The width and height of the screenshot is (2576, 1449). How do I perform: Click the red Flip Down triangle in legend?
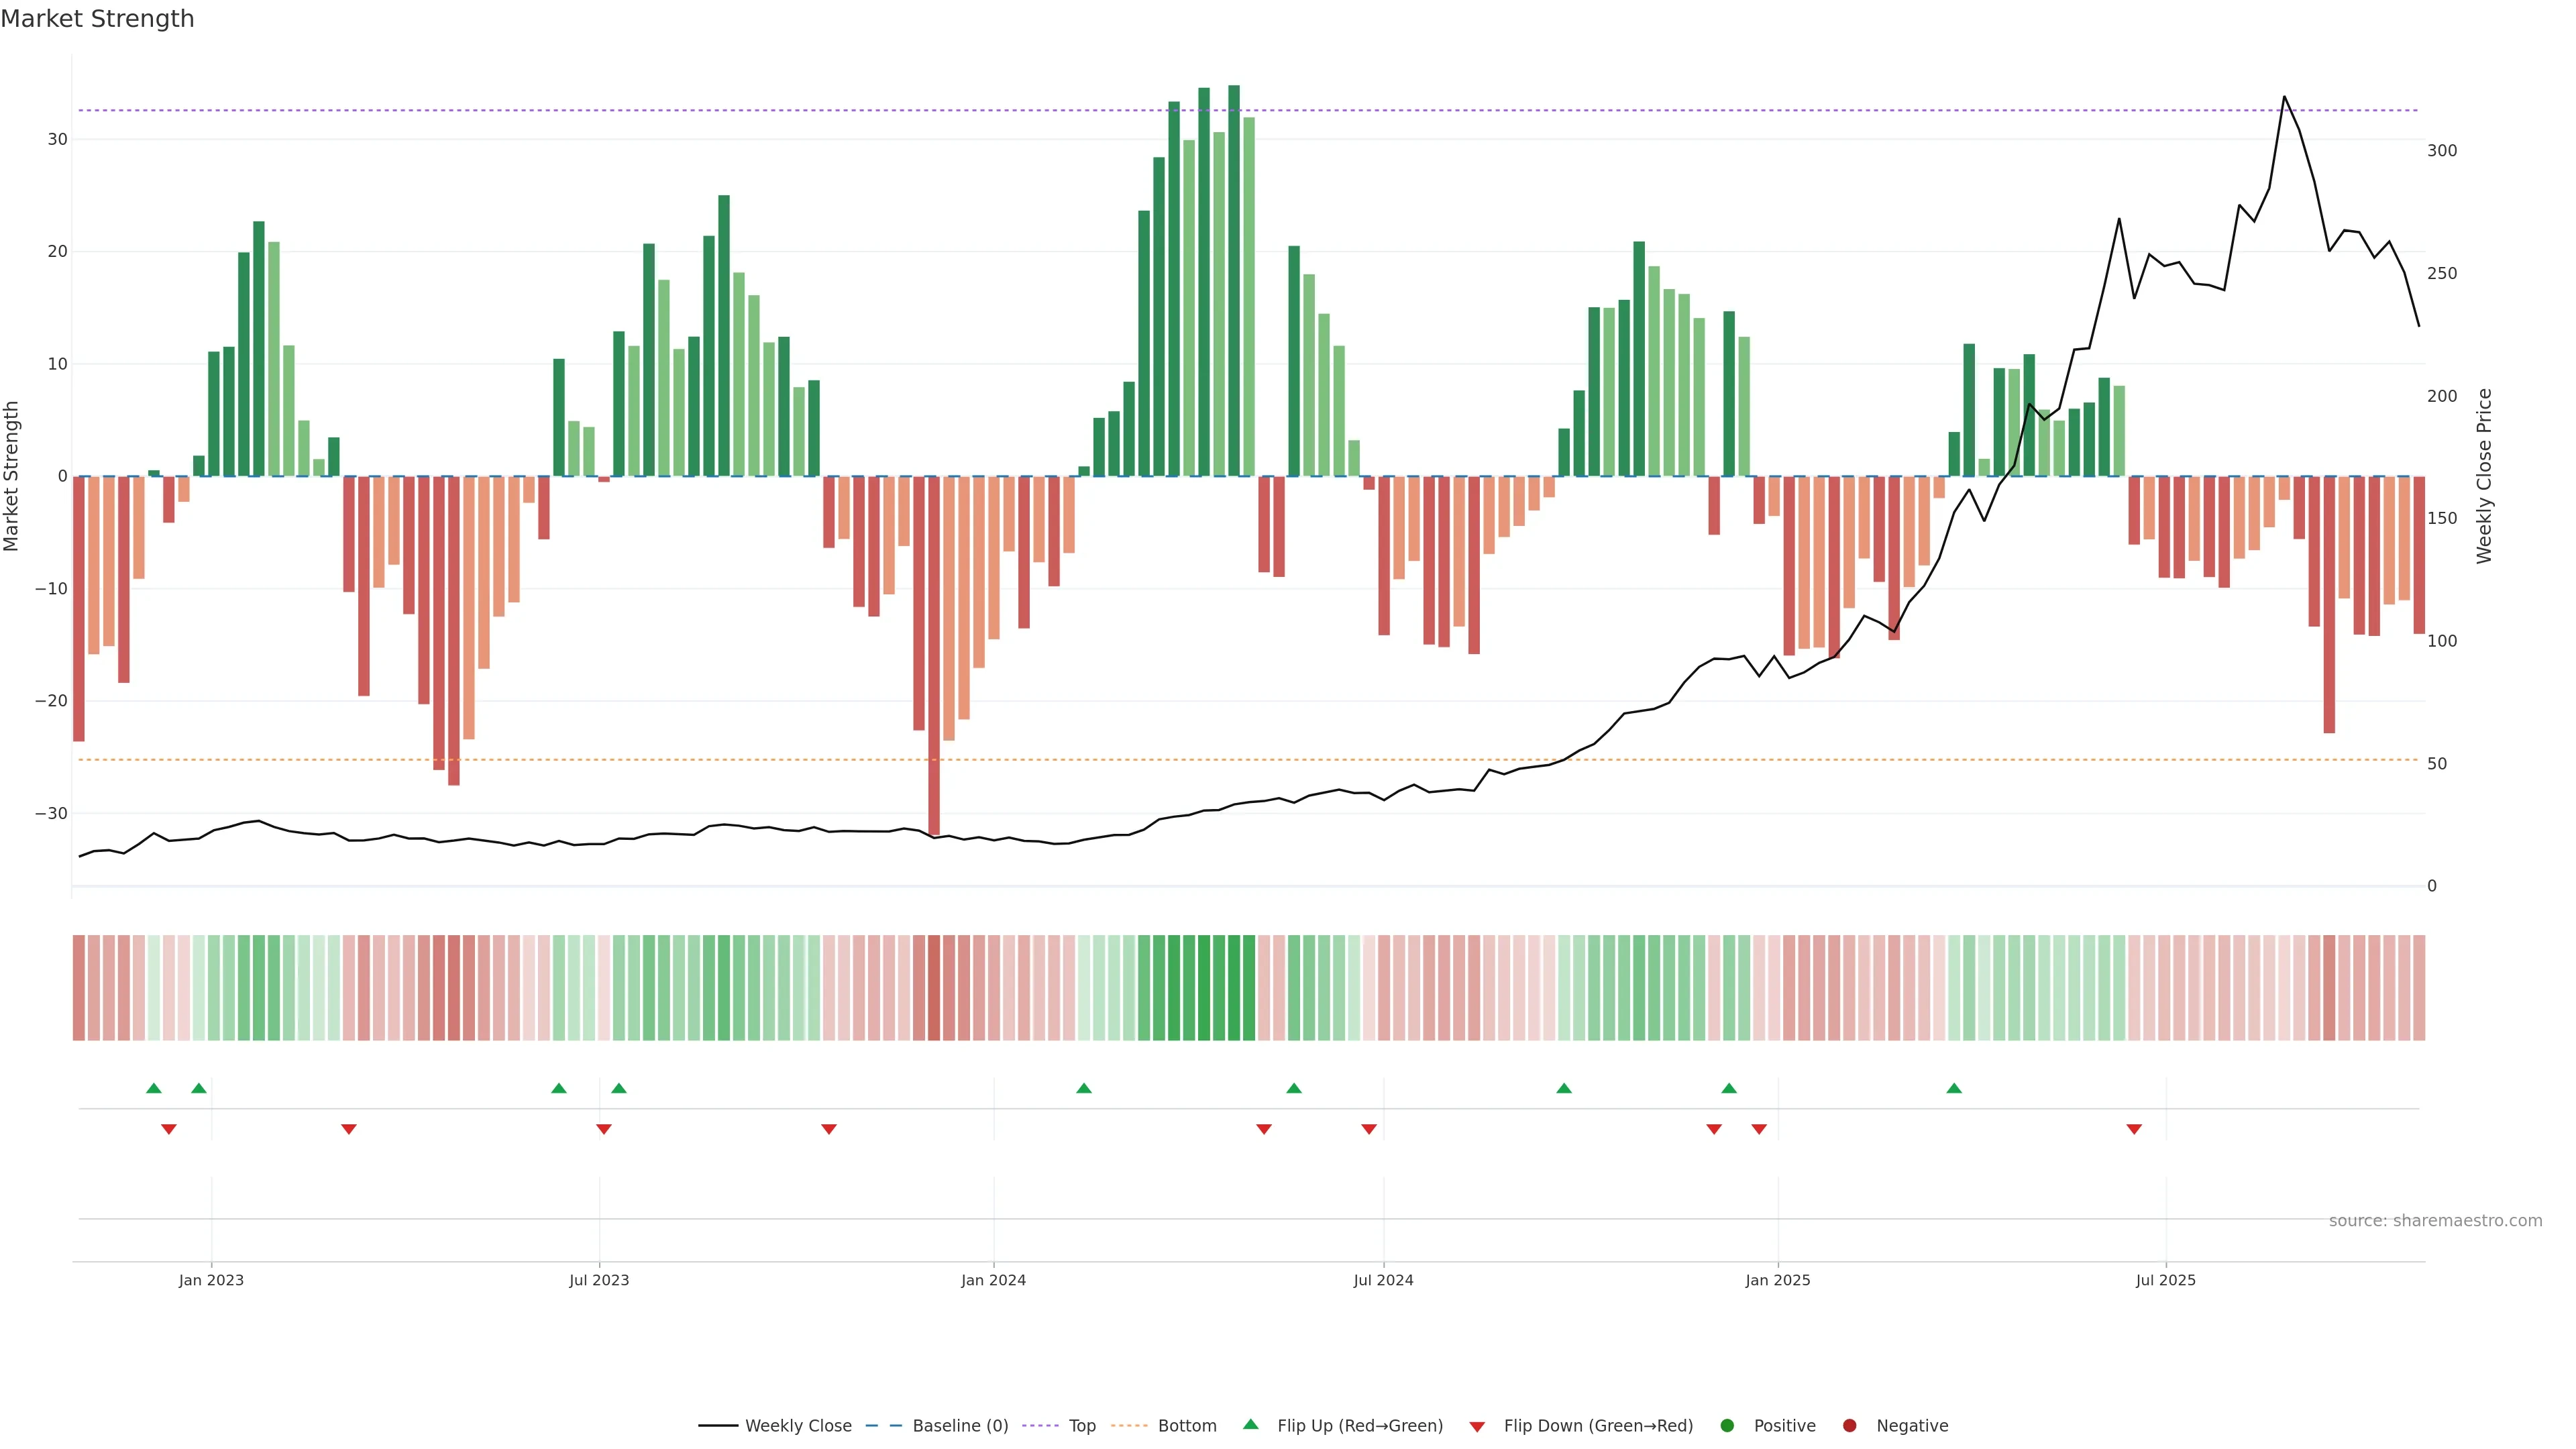pos(1477,1427)
